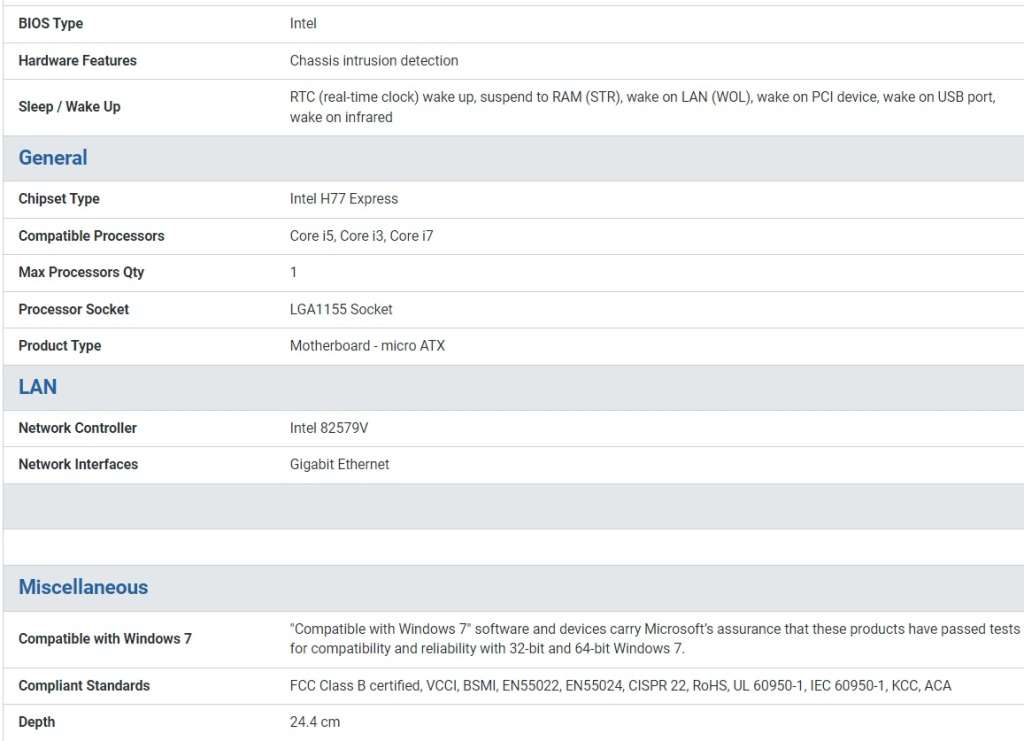Viewport: 1024px width, 741px height.
Task: Click the Compatible Processors label
Action: [x=91, y=236]
